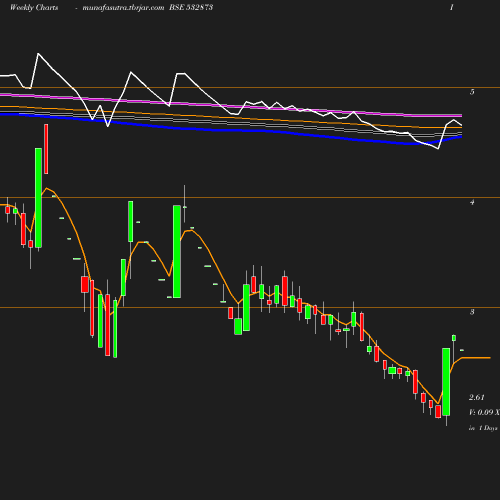Click the munafasutra.tbrjar.com watermark text
500x500 pixels.
coord(123,7)
